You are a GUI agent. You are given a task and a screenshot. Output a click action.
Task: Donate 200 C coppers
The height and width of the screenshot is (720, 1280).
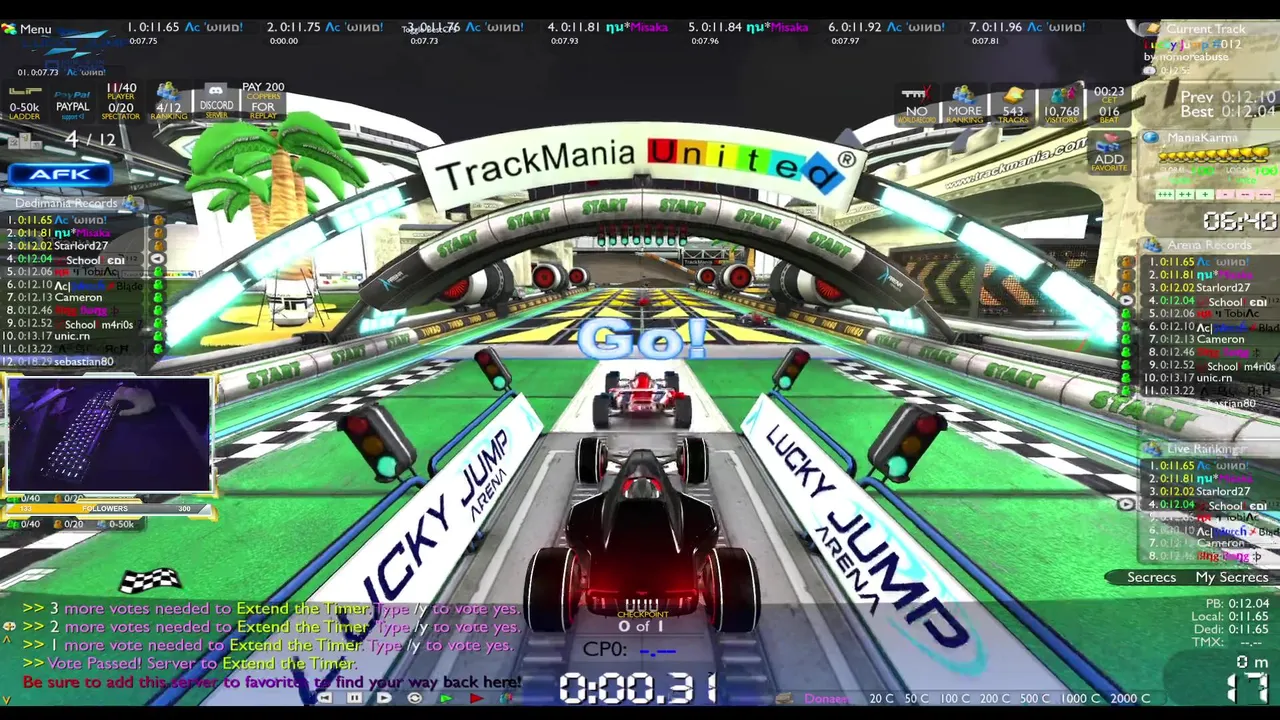pyautogui.click(x=995, y=698)
